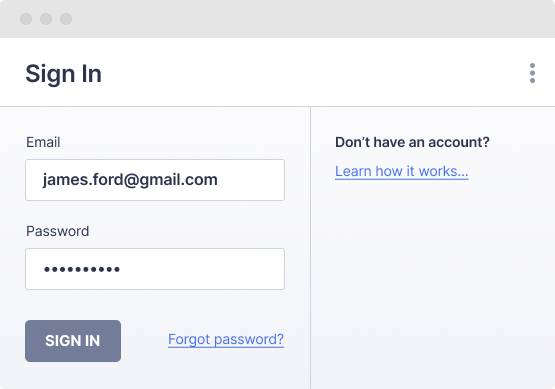Image resolution: width=555 pixels, height=389 pixels.
Task: Click empty space below Learn how it works
Action: pos(433,283)
